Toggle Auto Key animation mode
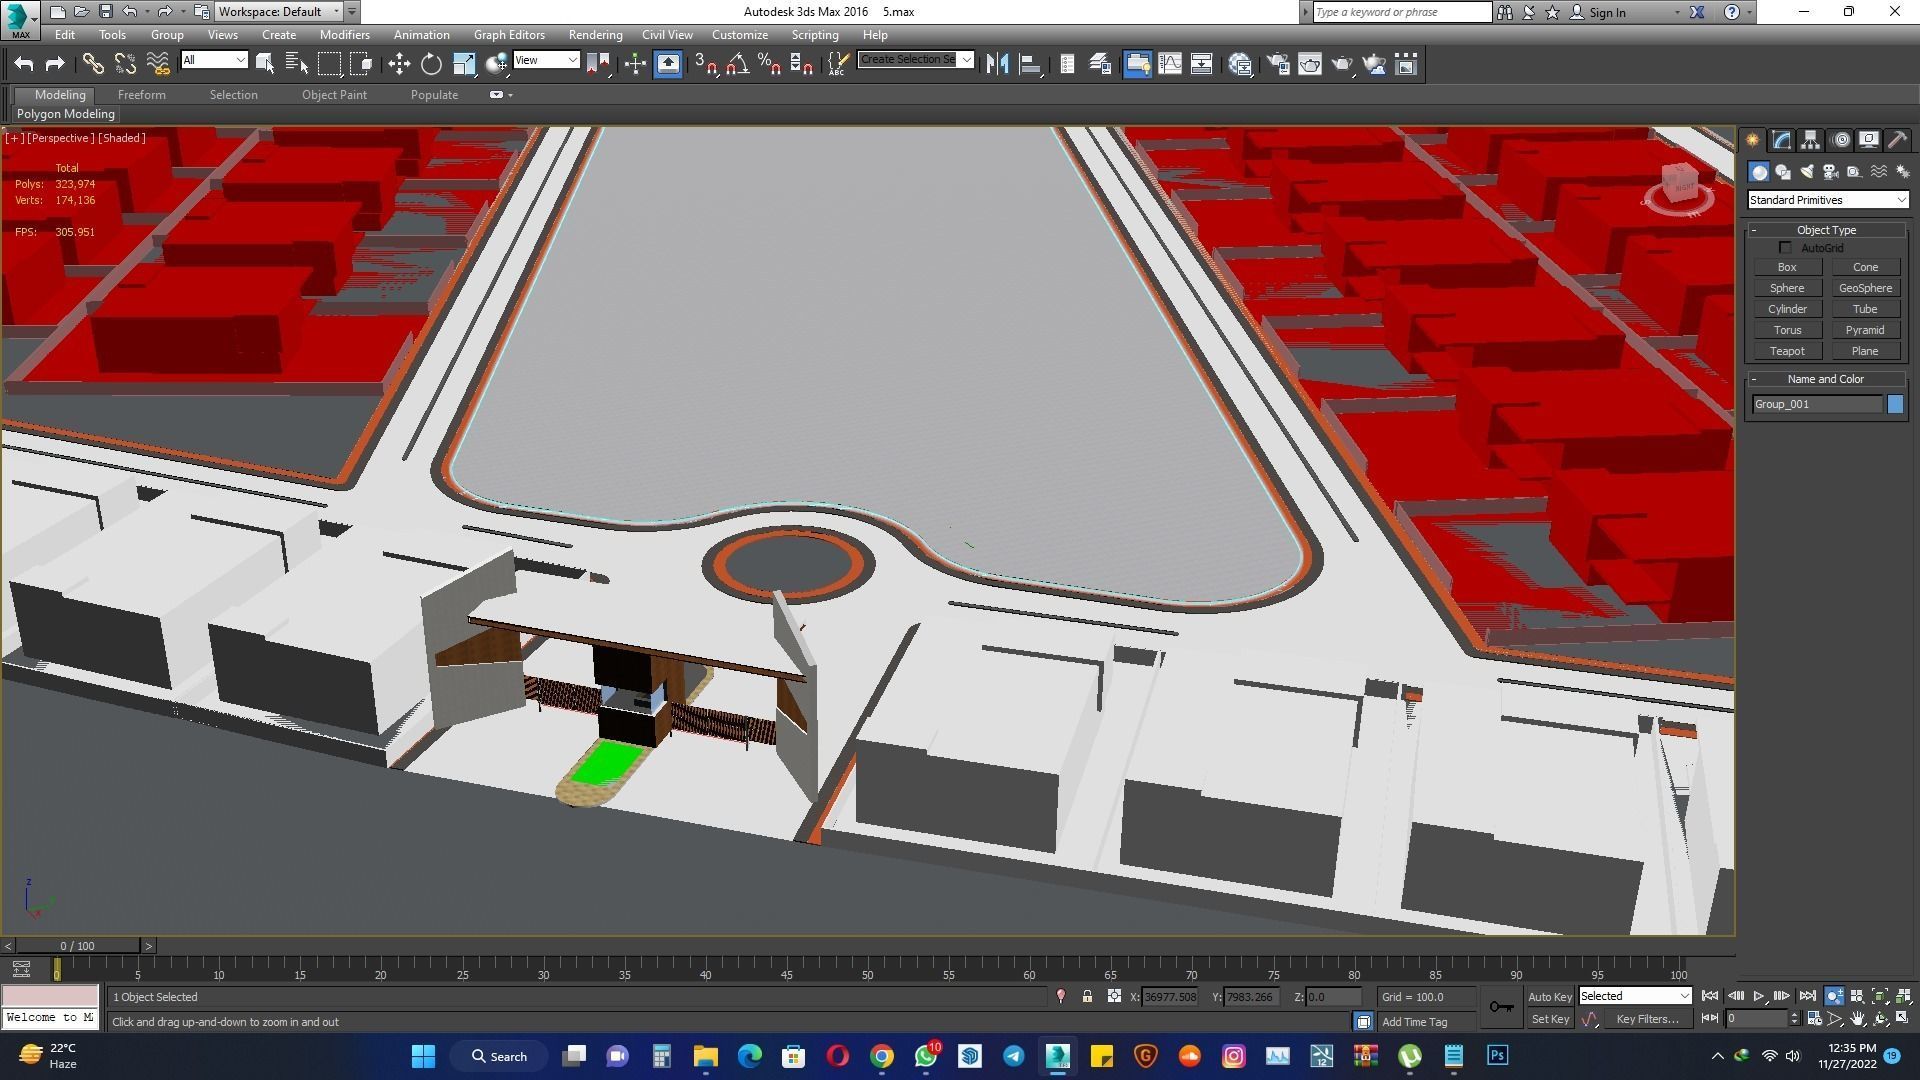This screenshot has height=1080, width=1920. click(x=1550, y=996)
